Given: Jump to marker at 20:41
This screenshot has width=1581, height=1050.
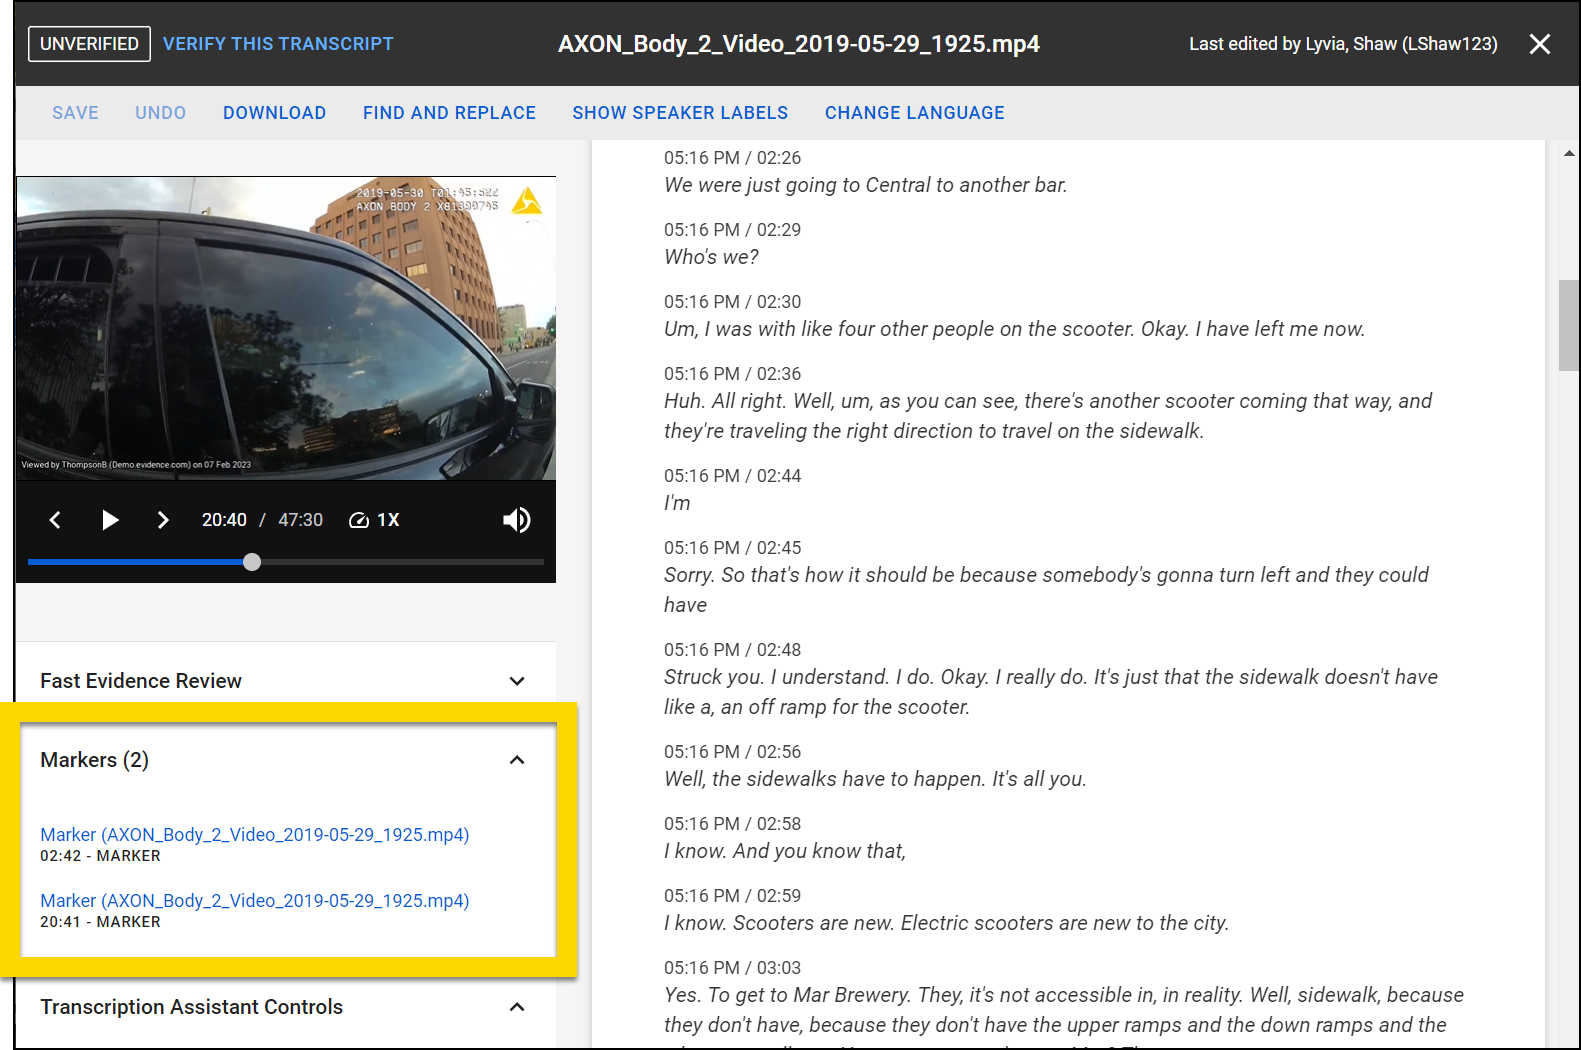Looking at the screenshot, I should [x=254, y=901].
